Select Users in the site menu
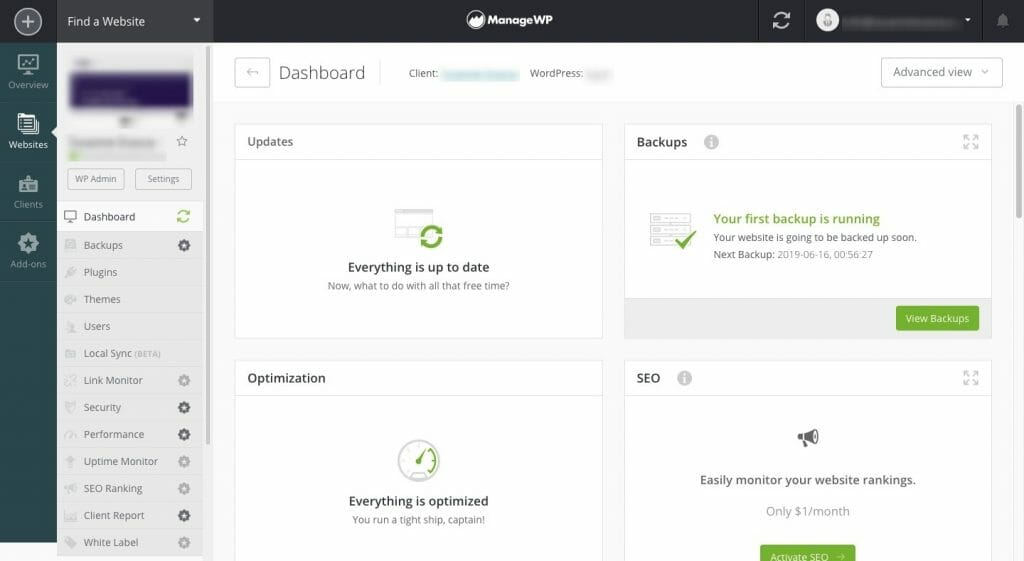The height and width of the screenshot is (561, 1024). (130, 326)
